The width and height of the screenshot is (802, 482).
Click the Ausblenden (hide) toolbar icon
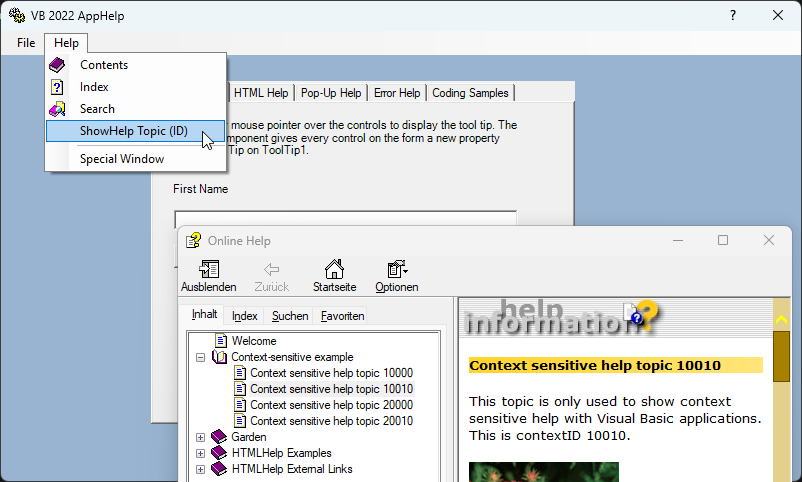(209, 270)
